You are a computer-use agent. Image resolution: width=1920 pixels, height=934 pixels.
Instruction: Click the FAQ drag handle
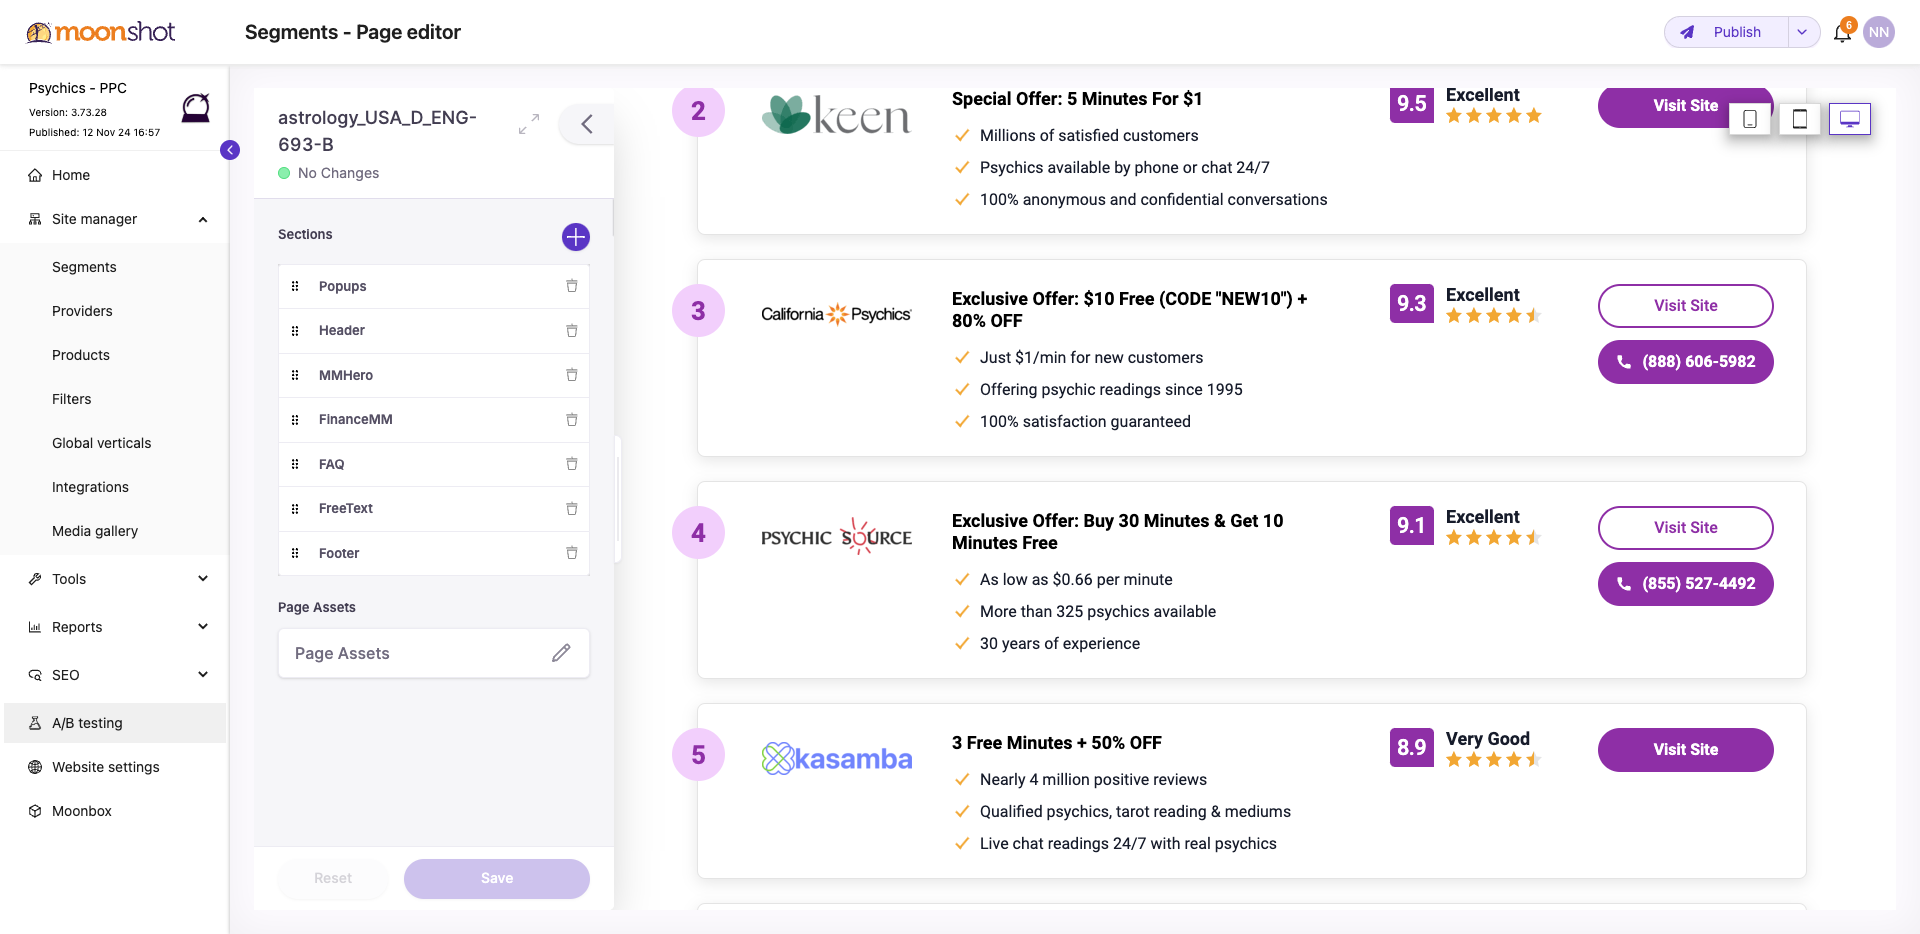tap(295, 464)
